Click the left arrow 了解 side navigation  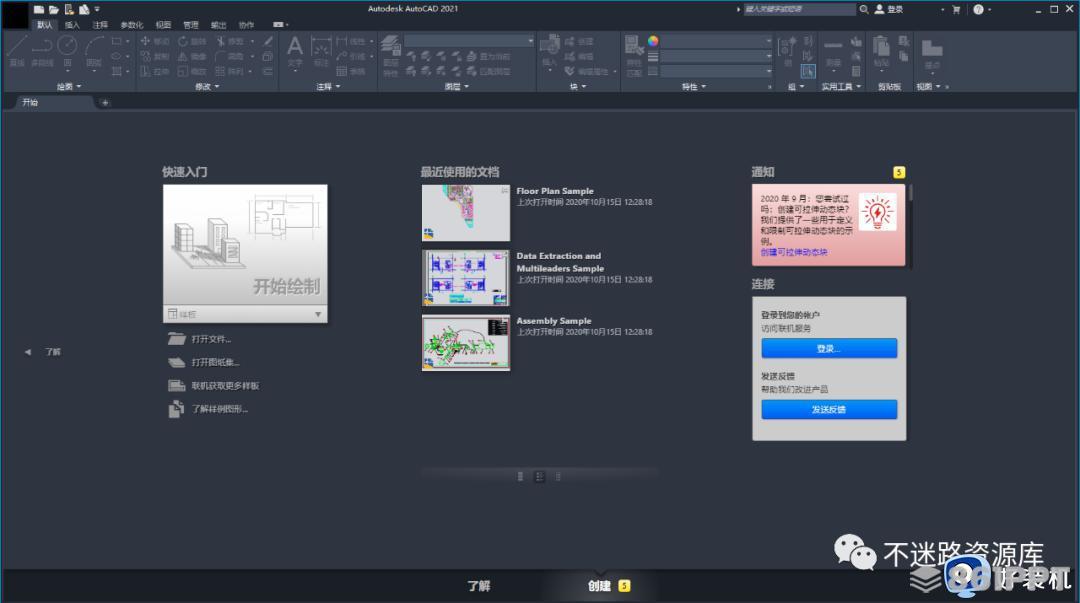pyautogui.click(x=43, y=352)
